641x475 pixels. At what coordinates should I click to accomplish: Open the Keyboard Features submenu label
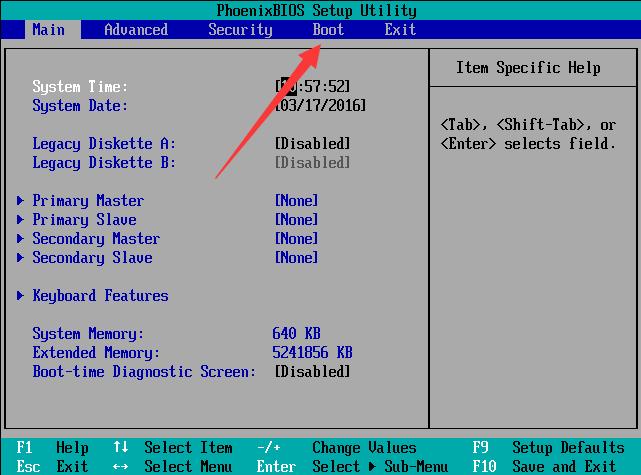(100, 296)
